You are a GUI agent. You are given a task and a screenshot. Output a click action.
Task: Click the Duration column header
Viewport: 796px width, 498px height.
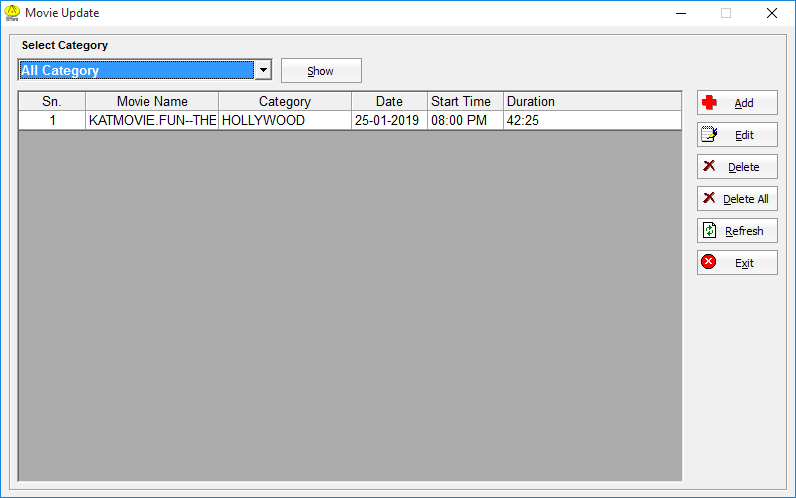(x=592, y=102)
